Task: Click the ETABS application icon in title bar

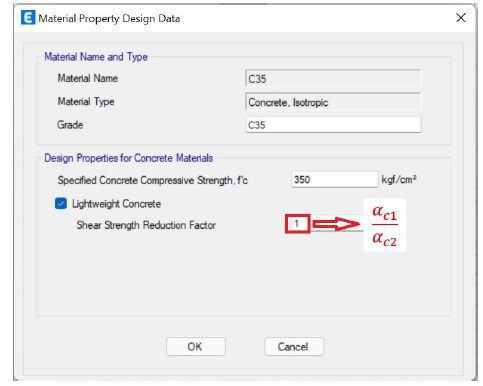Action: [28, 18]
